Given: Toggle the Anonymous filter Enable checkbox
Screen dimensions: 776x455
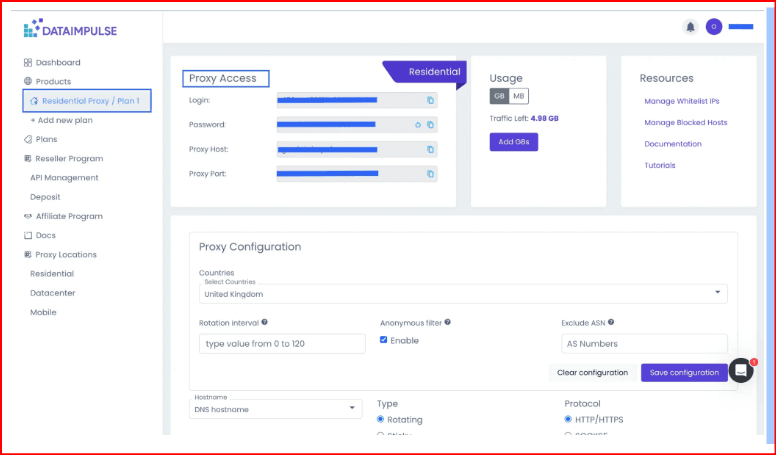Looking at the screenshot, I should click(x=384, y=340).
